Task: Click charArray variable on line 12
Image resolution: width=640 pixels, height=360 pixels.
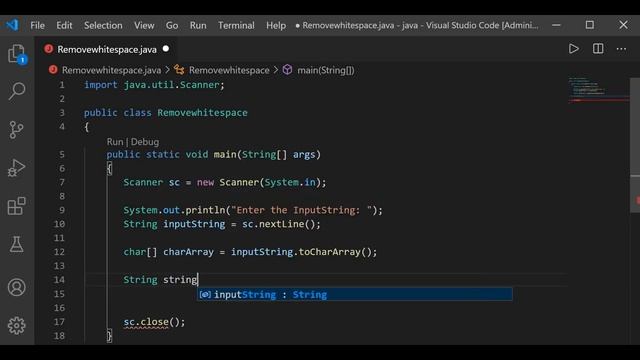Action: point(188,252)
